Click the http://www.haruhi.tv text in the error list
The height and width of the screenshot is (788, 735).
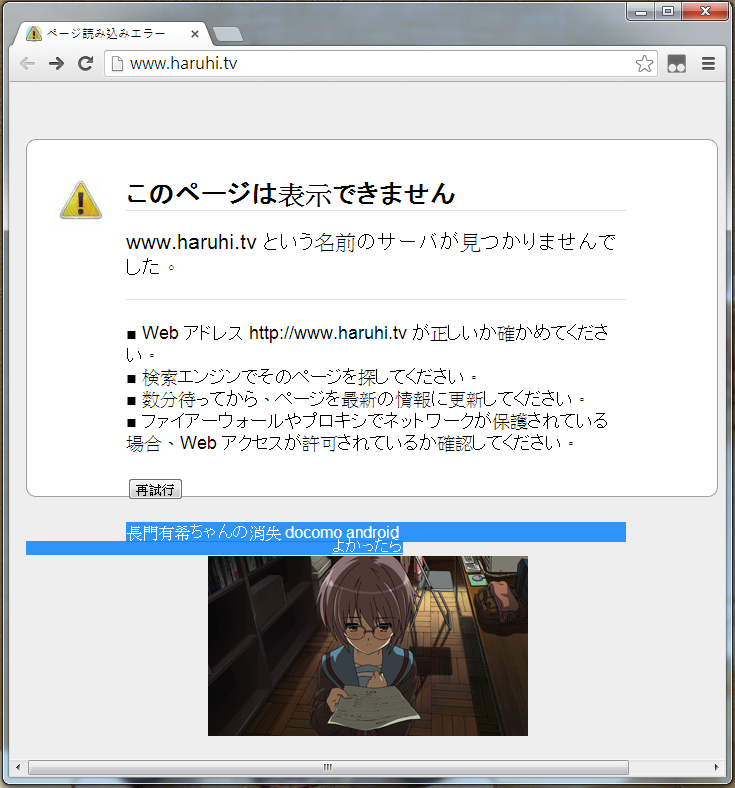coord(328,333)
